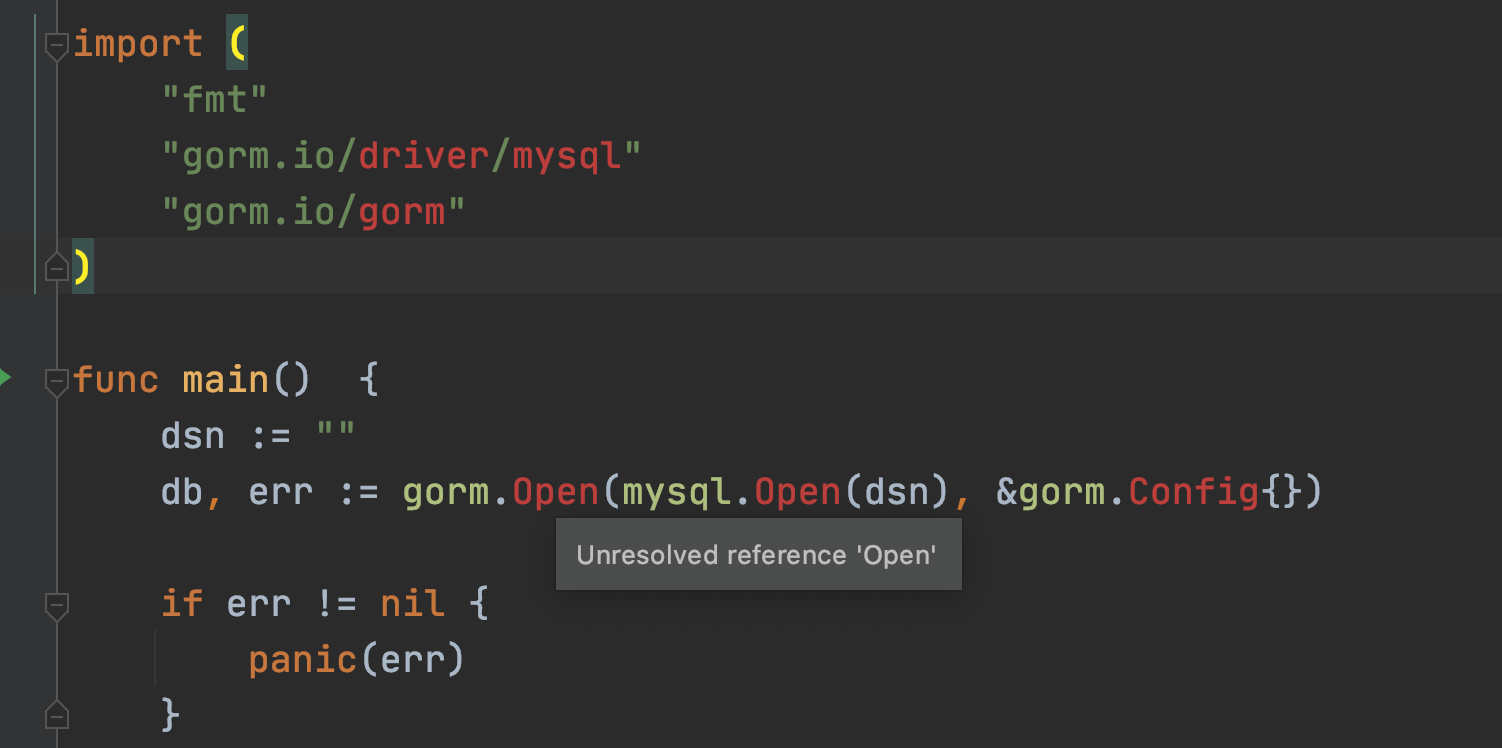Click the "gorm.io/driver/mysql" import path
1502x748 pixels.
point(401,156)
